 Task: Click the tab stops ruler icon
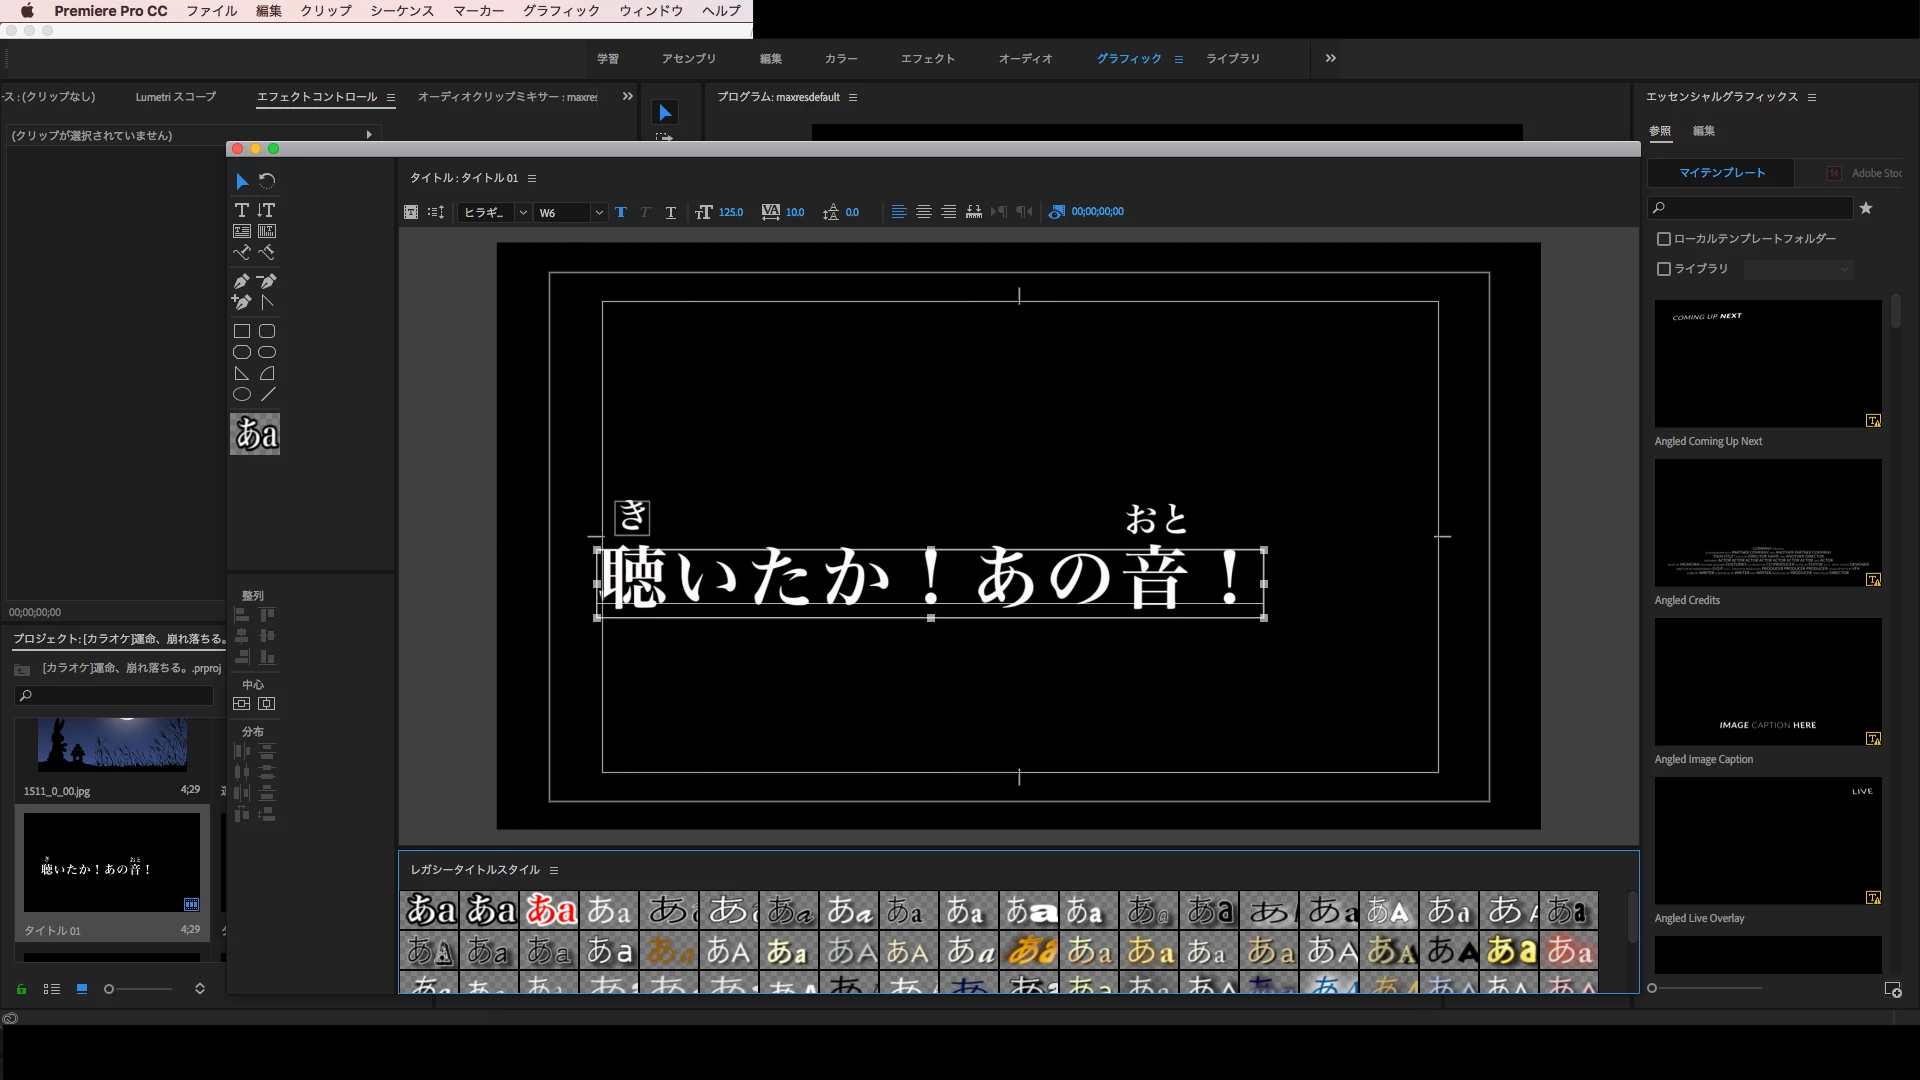point(973,212)
